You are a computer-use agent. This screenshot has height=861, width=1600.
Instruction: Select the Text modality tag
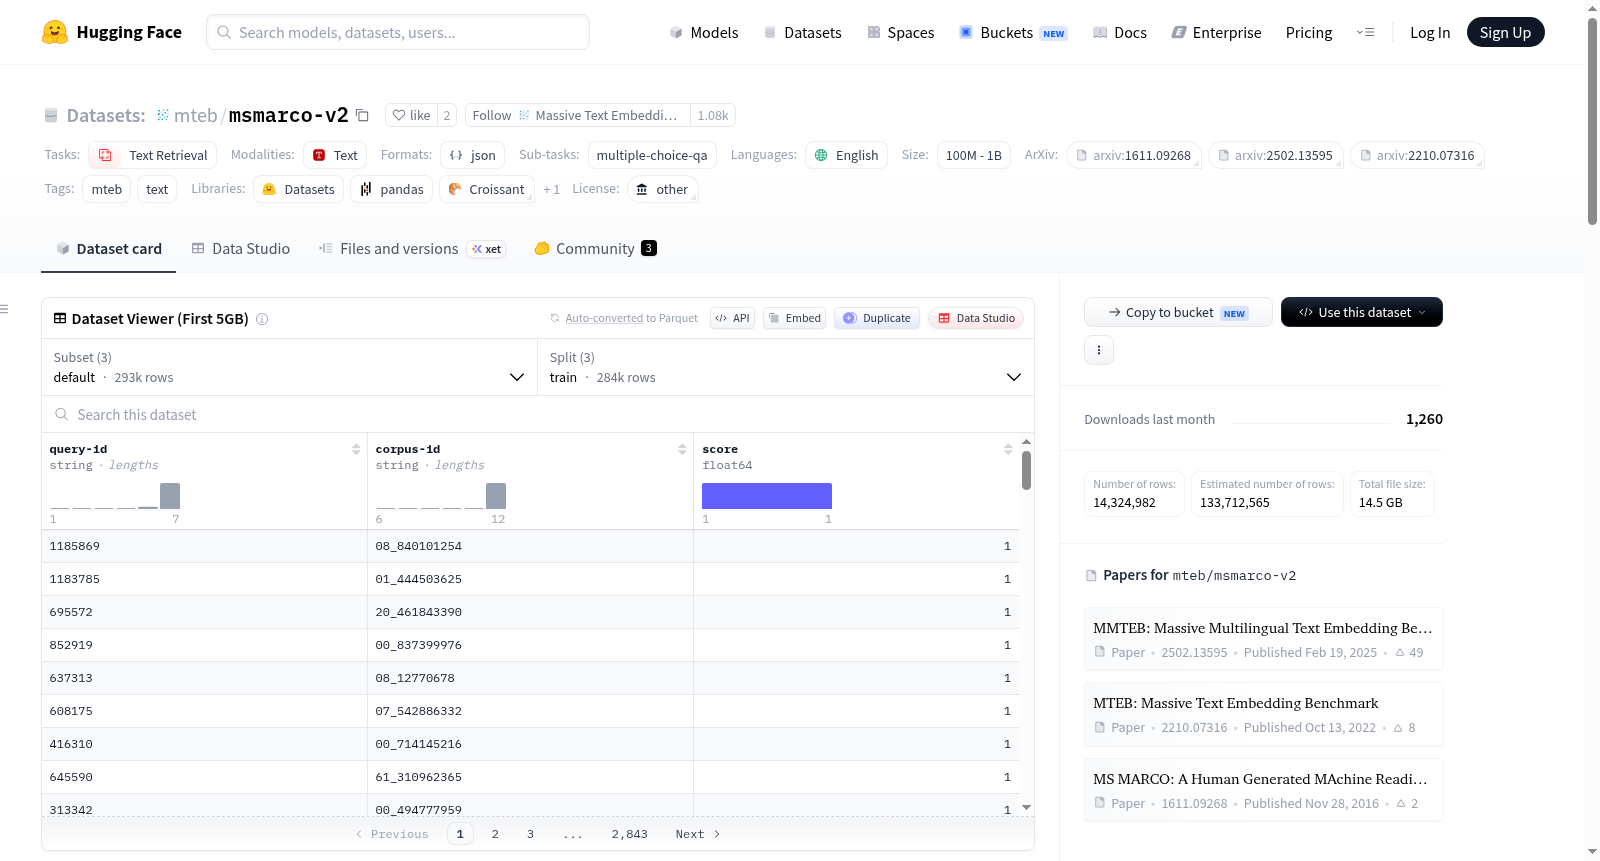335,155
